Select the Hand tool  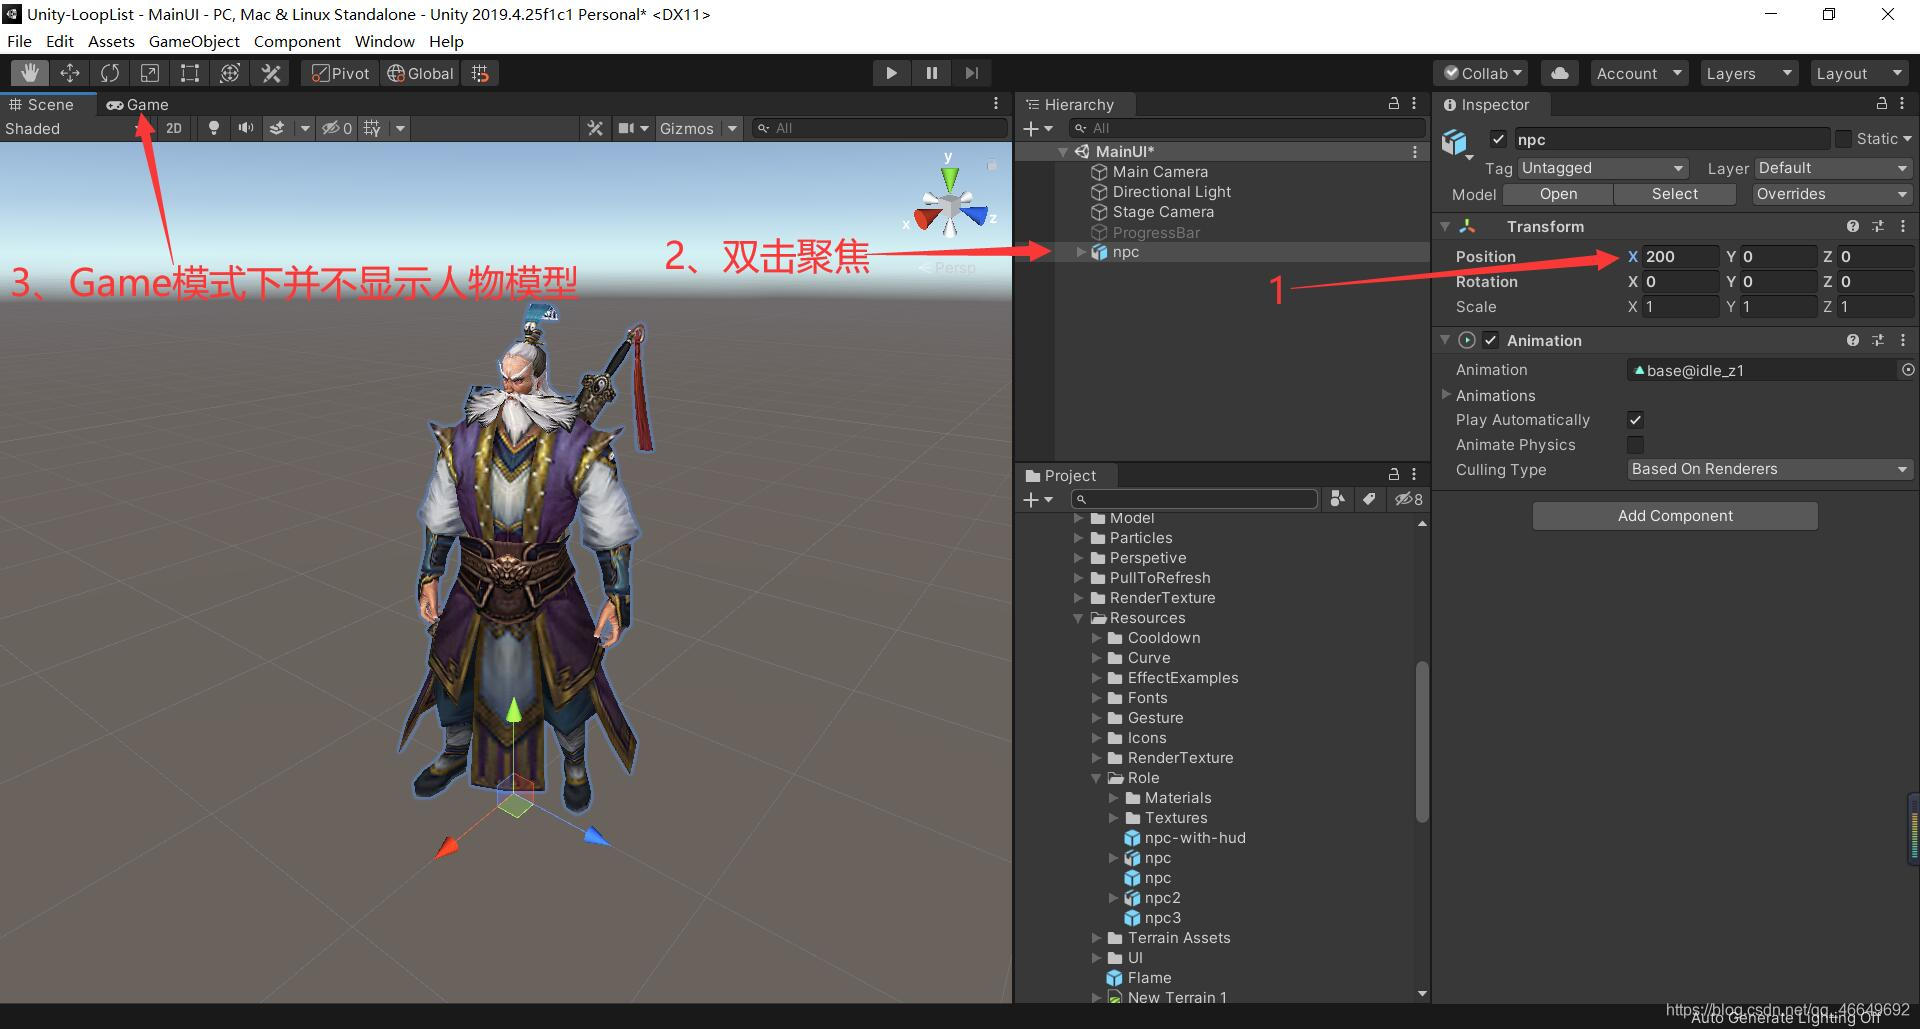30,73
